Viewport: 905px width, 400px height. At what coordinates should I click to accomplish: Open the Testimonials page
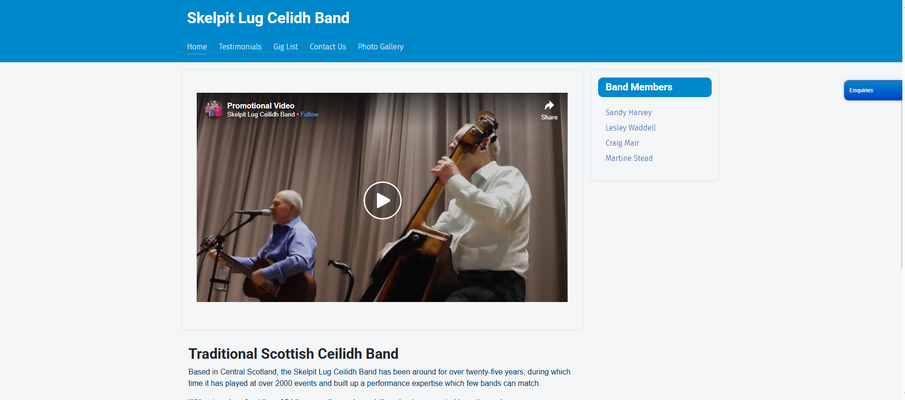(x=240, y=47)
